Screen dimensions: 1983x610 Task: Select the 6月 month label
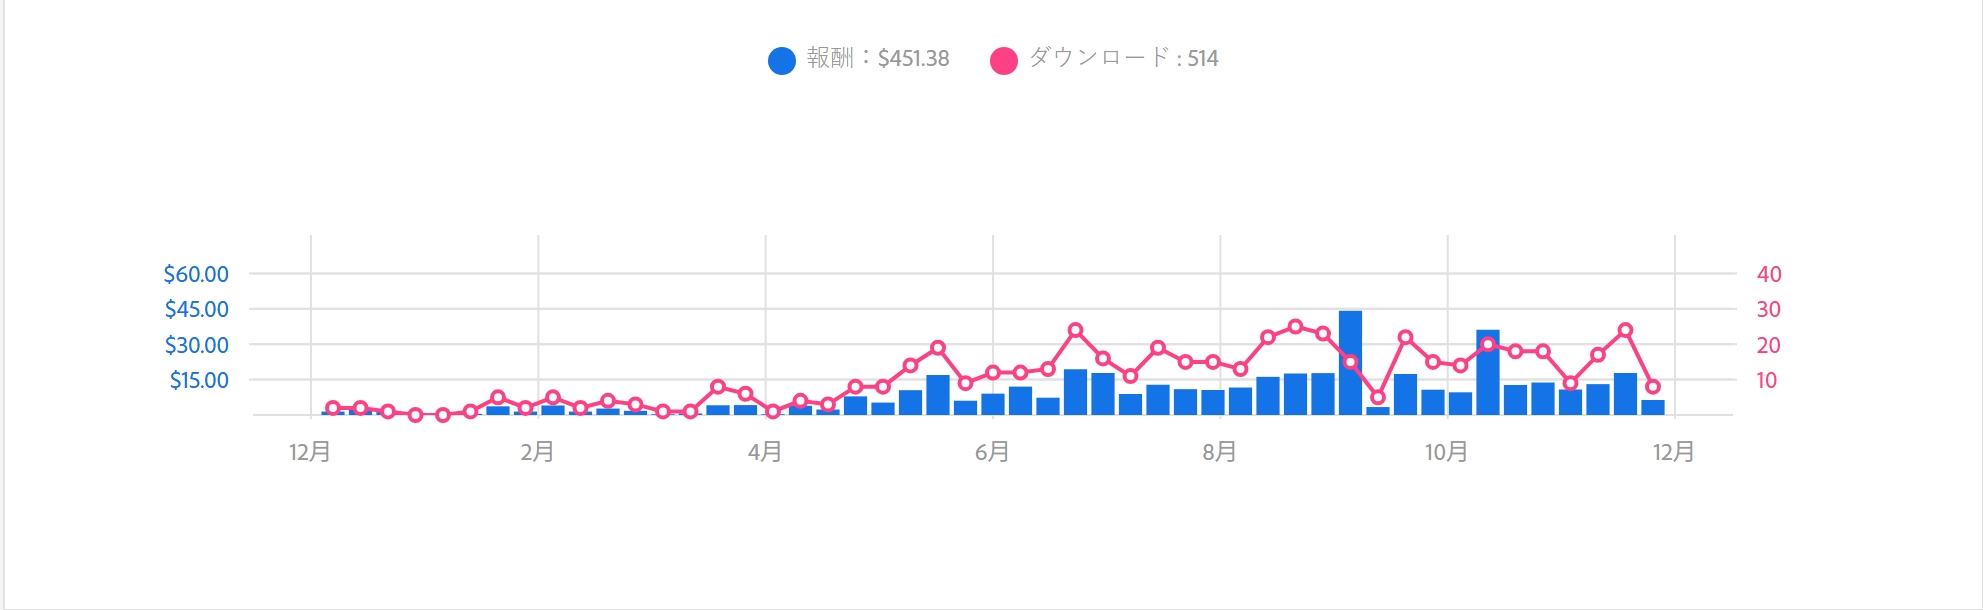coord(992,452)
